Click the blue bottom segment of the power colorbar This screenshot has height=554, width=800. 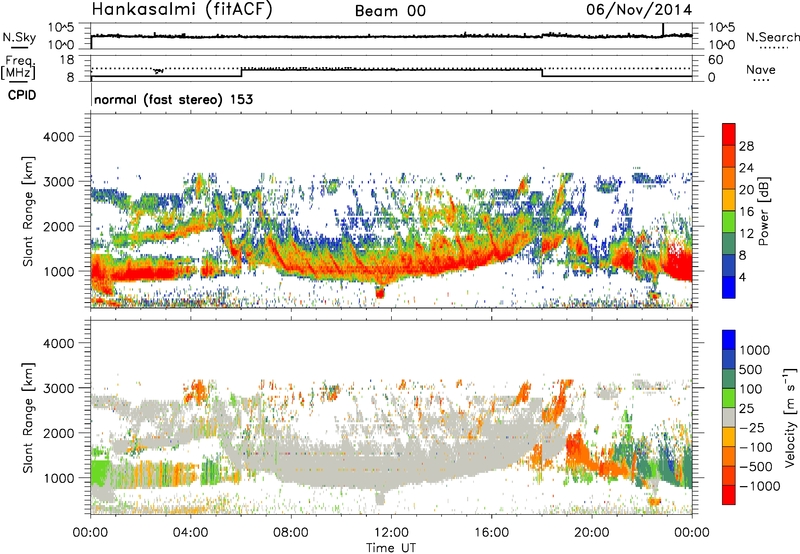(729, 287)
